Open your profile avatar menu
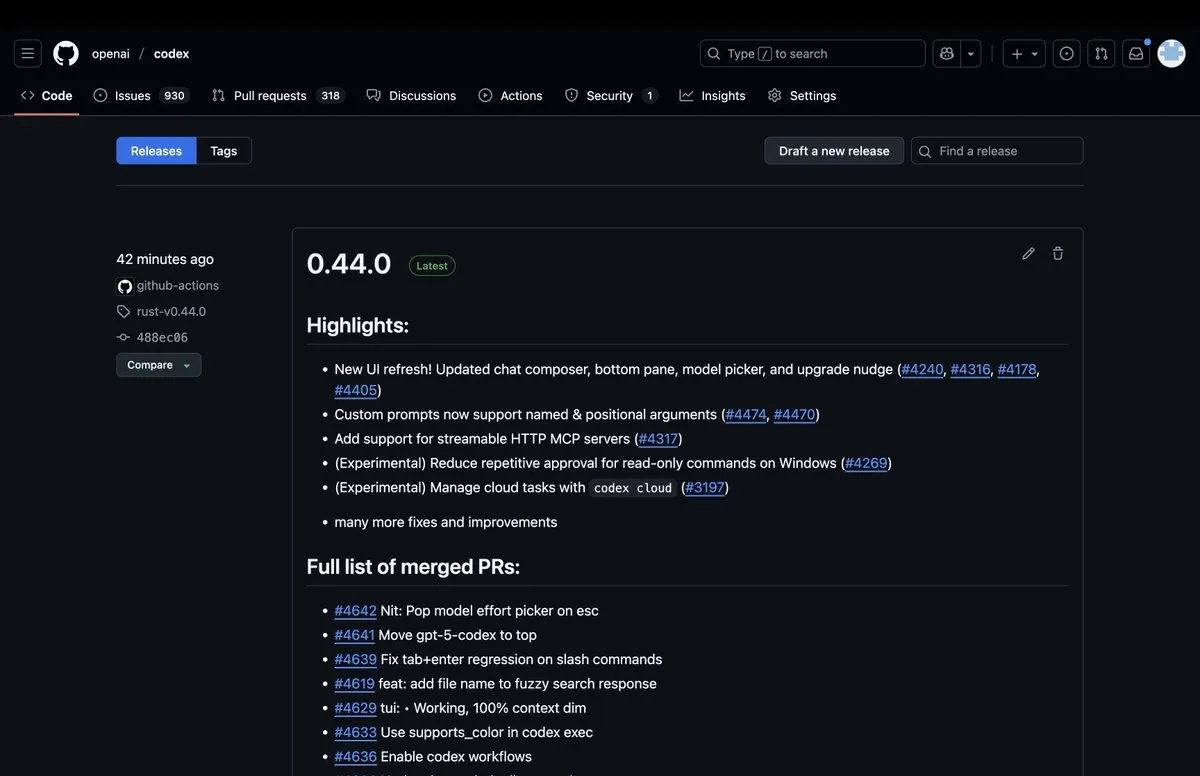The height and width of the screenshot is (776, 1200). coord(1170,52)
